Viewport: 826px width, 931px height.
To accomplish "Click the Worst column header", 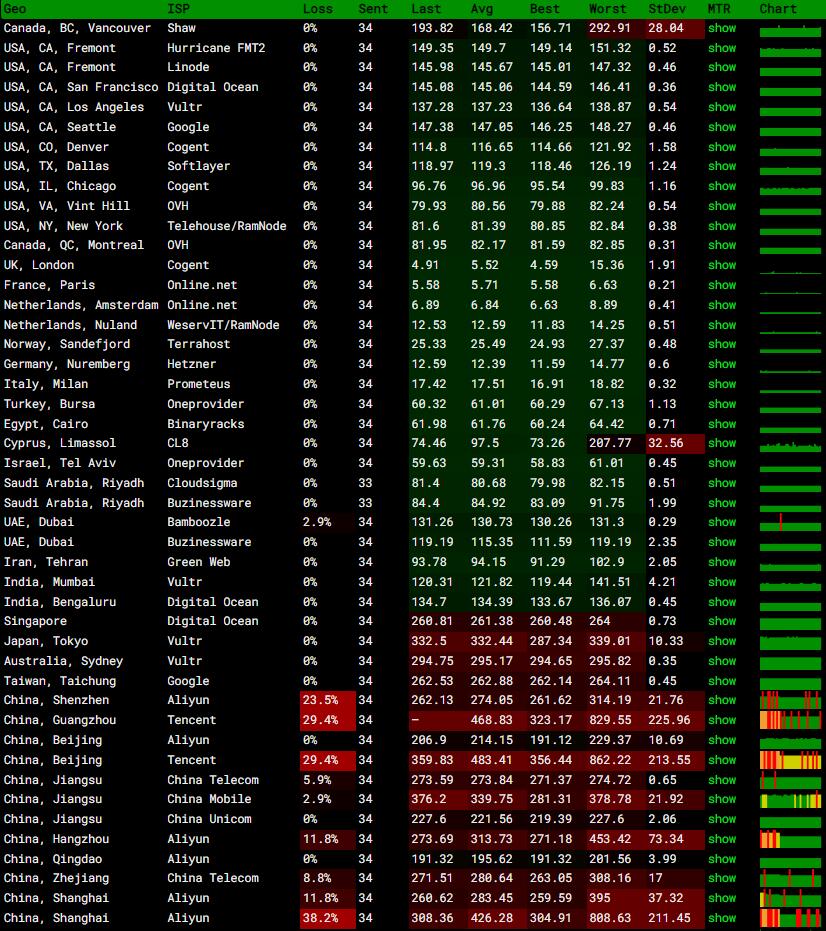I will coord(607,9).
